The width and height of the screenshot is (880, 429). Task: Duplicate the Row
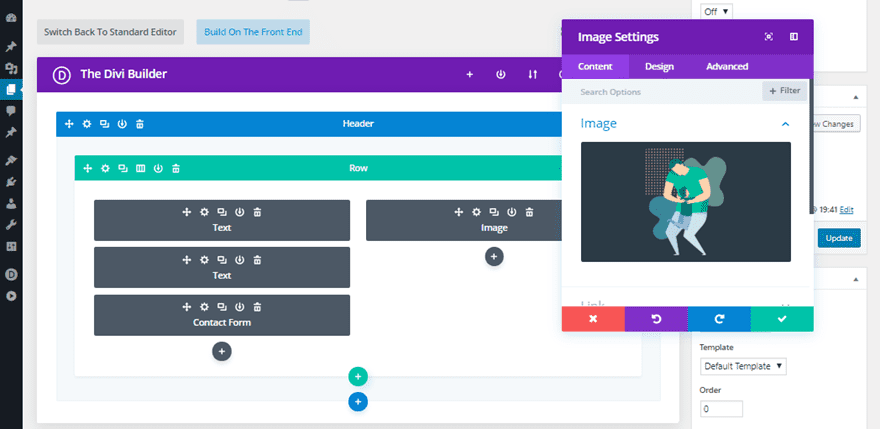click(x=123, y=168)
